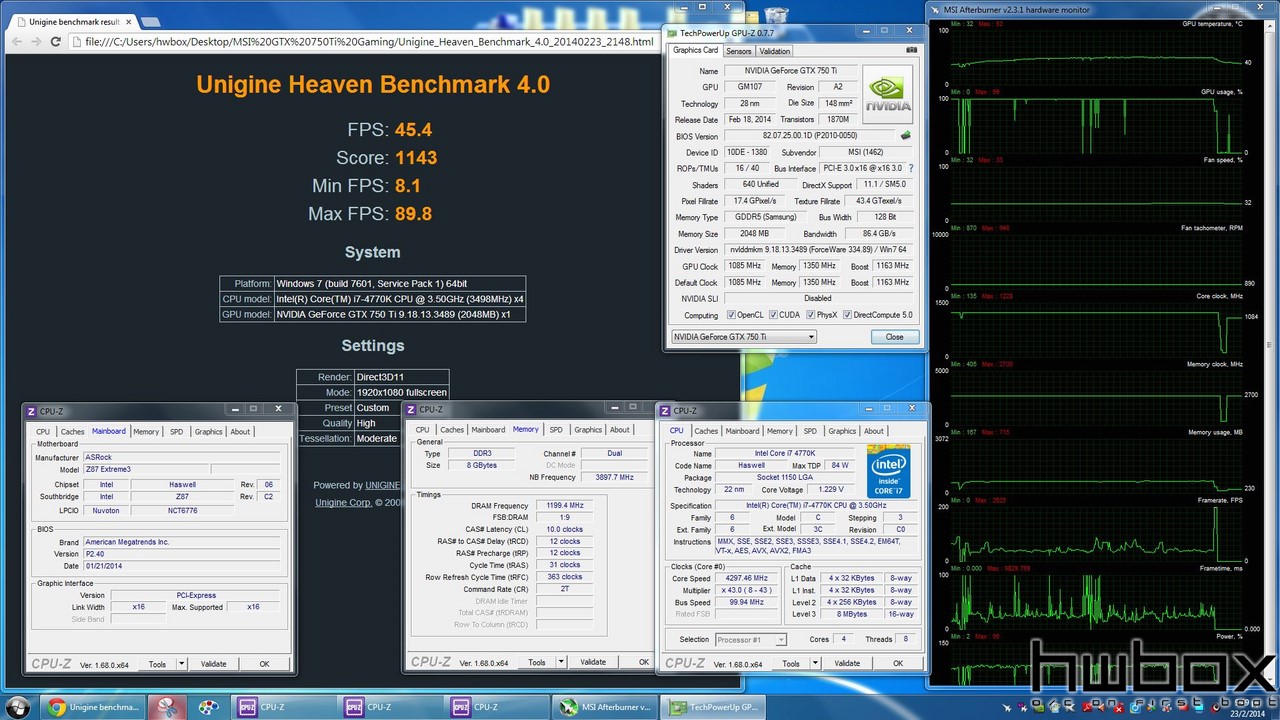This screenshot has height=720, width=1280.
Task: Open the Bus Interface question mark help
Action: (911, 168)
